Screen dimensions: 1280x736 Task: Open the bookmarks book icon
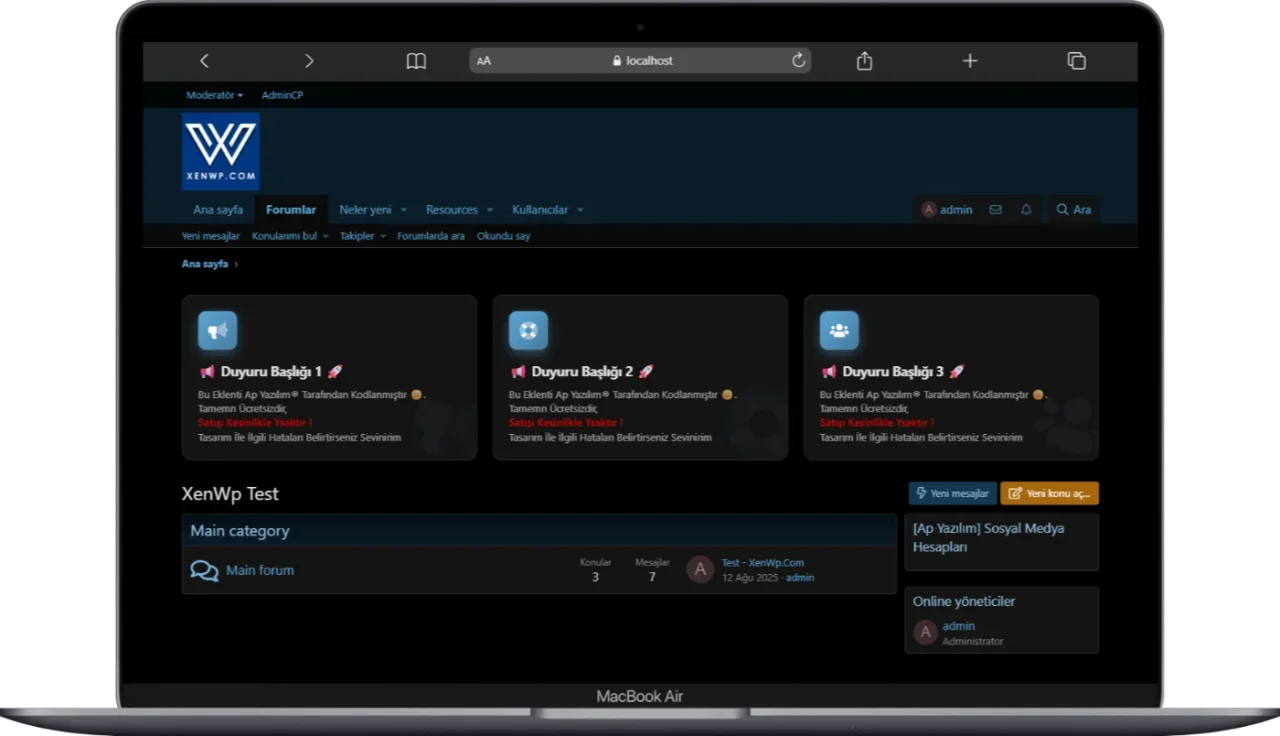[x=416, y=61]
